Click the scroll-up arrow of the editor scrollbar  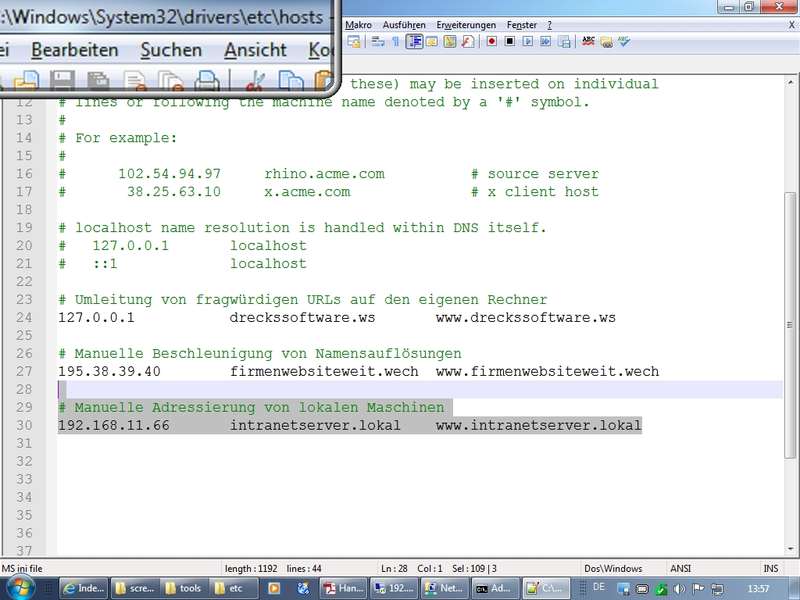(790, 82)
